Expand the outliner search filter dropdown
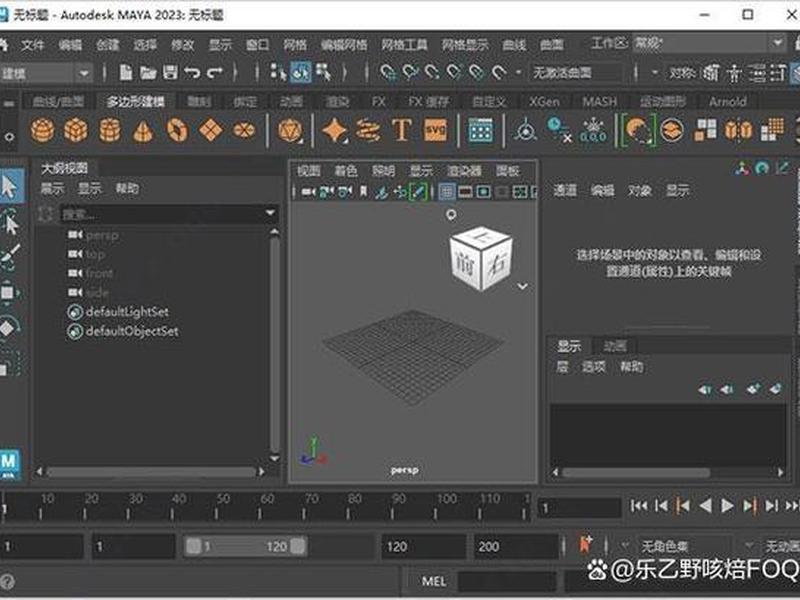800x600 pixels. coord(270,213)
